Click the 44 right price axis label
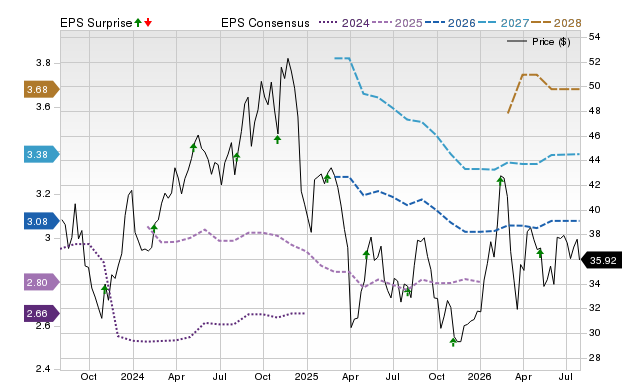Screen dimensions: 640x382 (594, 160)
